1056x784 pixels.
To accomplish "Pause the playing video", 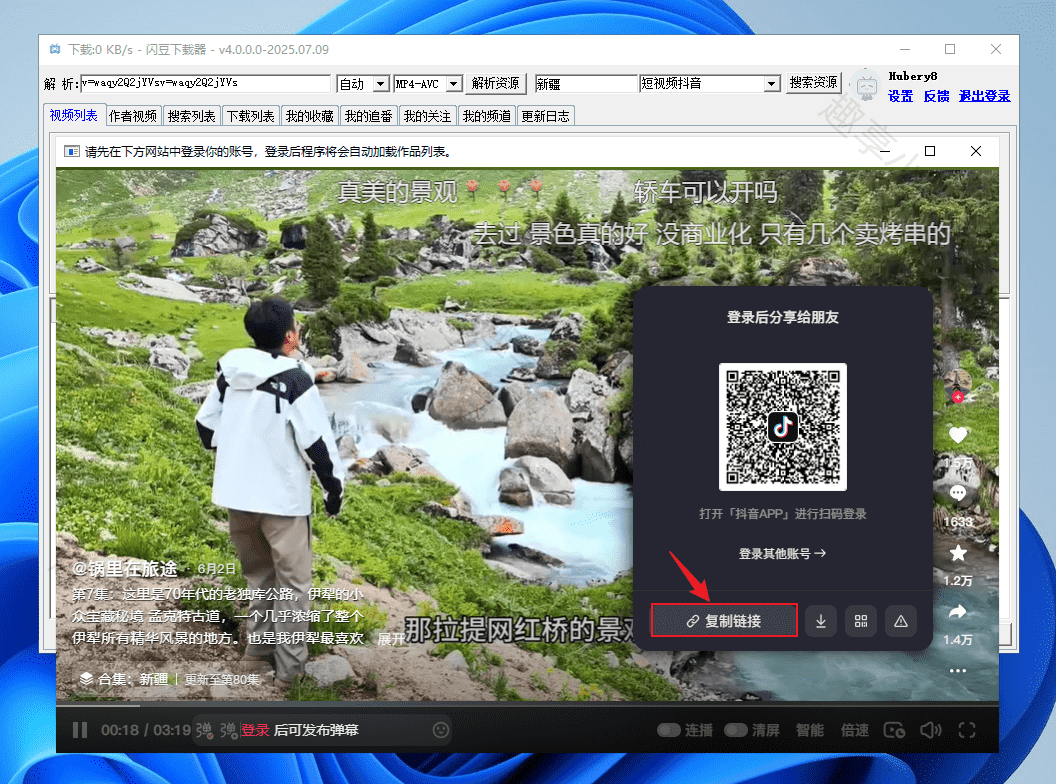I will [79, 730].
